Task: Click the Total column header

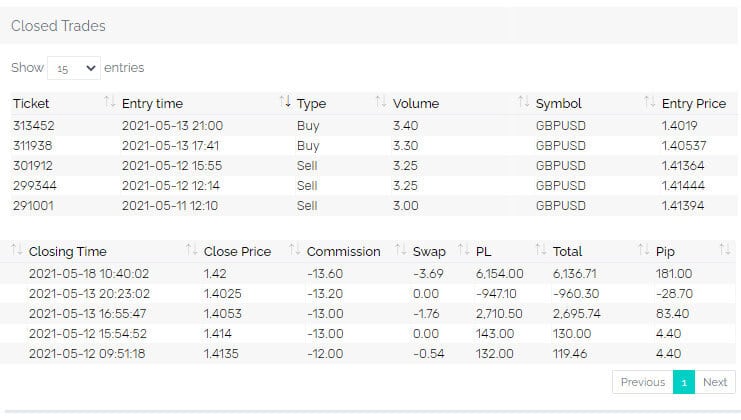Action: point(567,251)
